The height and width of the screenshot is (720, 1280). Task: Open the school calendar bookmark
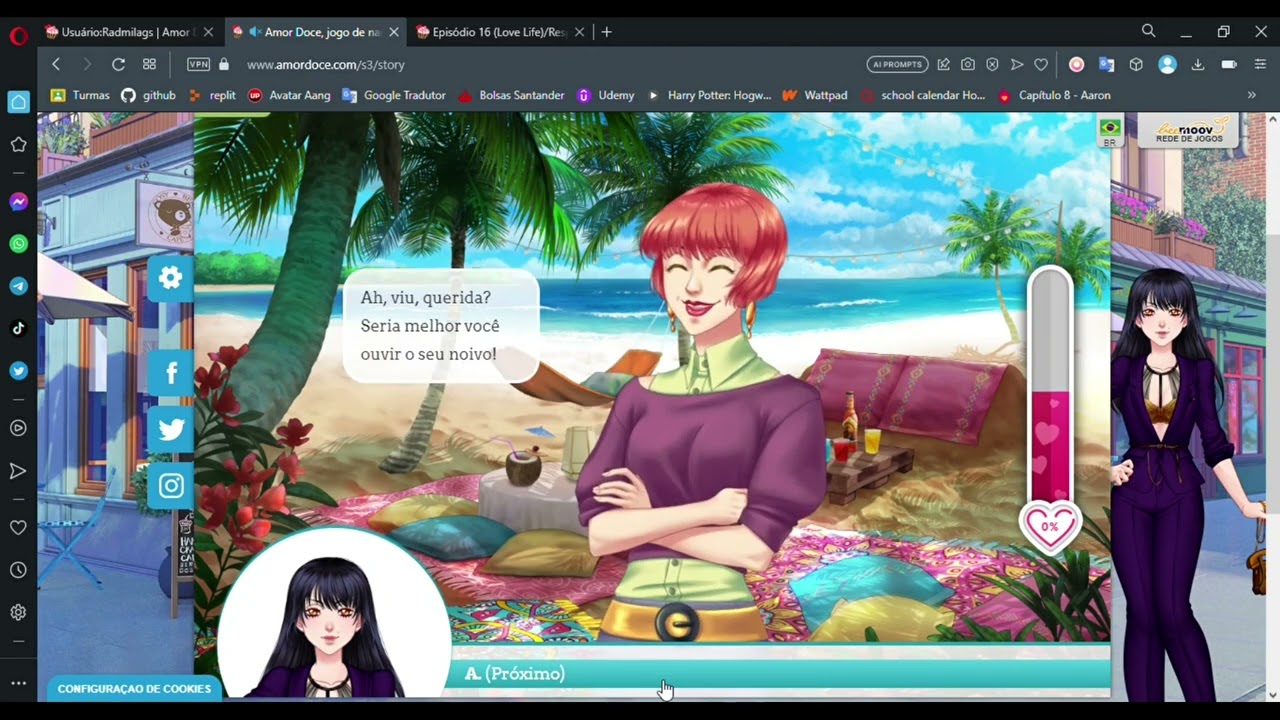click(922, 95)
